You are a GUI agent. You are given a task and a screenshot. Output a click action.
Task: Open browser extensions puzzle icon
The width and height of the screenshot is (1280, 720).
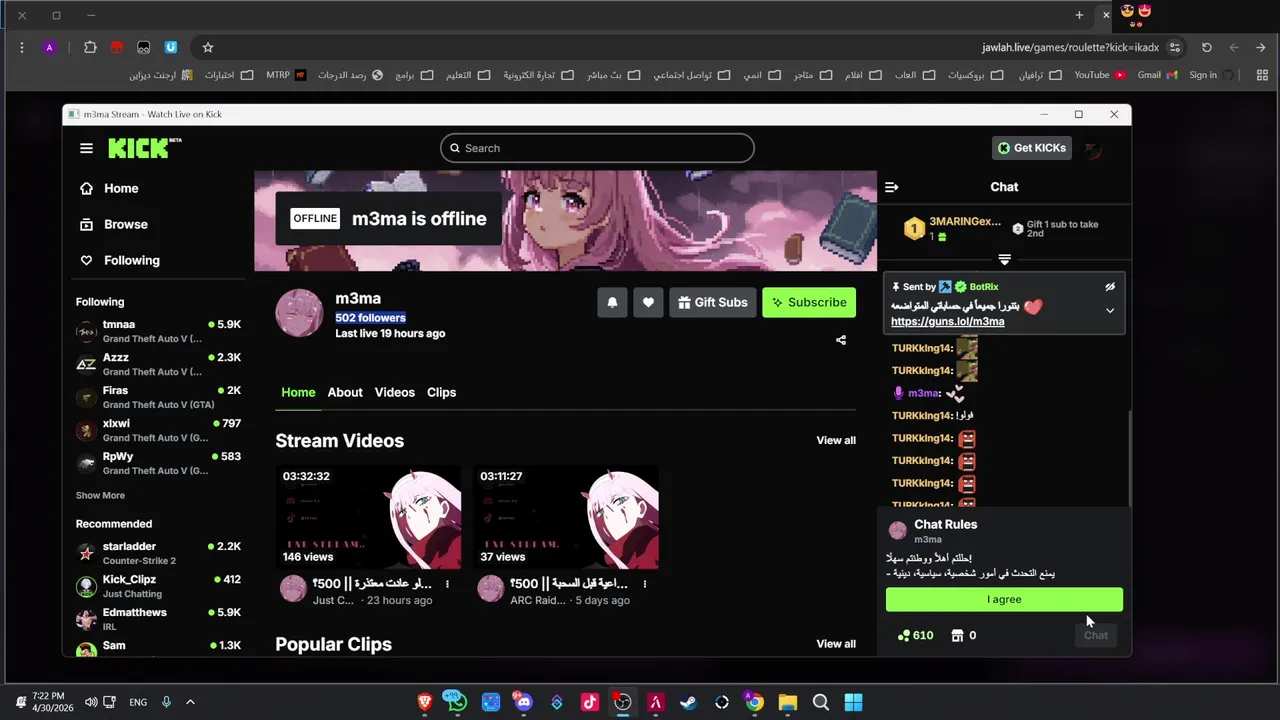(x=90, y=47)
